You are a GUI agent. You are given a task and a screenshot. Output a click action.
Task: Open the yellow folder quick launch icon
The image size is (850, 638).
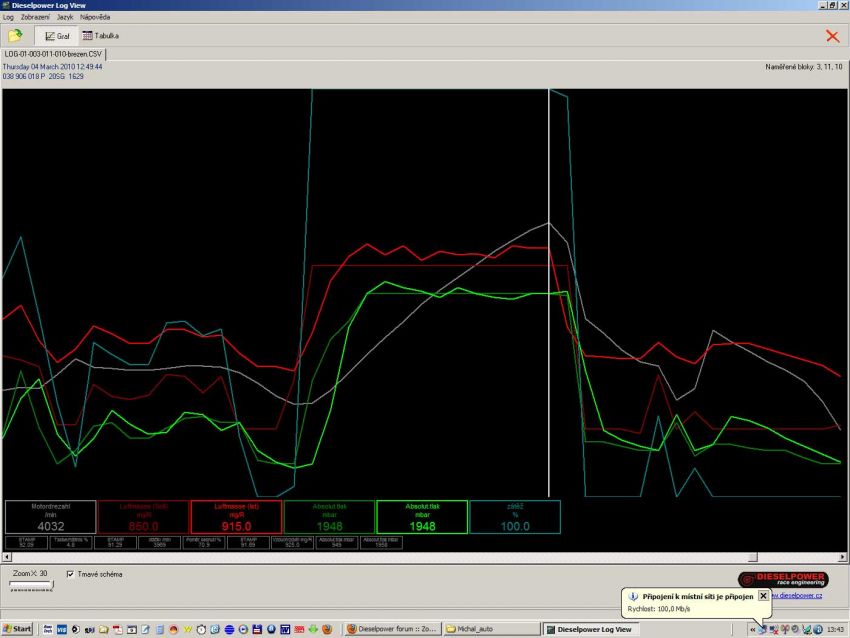coord(104,629)
